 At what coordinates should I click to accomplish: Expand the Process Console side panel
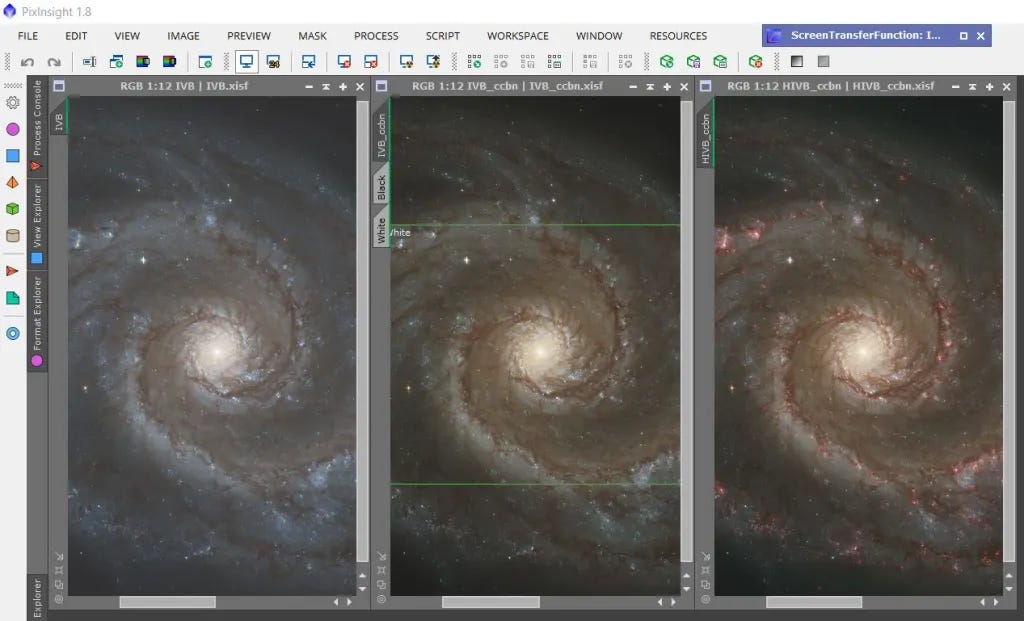37,123
